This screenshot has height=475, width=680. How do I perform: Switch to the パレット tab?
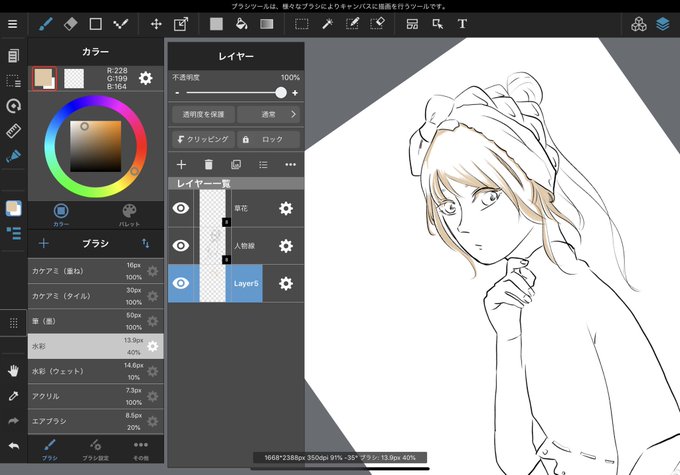point(129,215)
